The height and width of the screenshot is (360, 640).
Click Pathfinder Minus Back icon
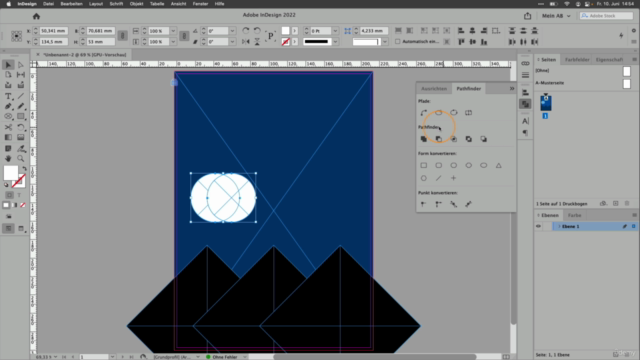(484, 139)
